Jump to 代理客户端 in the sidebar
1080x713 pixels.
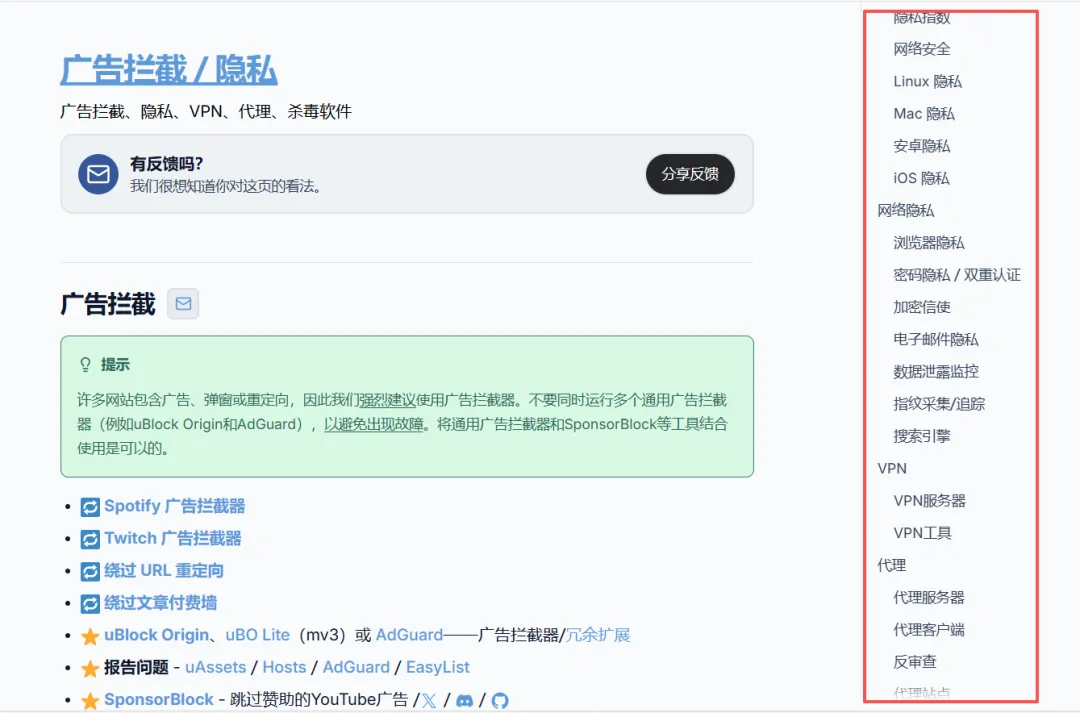929,630
